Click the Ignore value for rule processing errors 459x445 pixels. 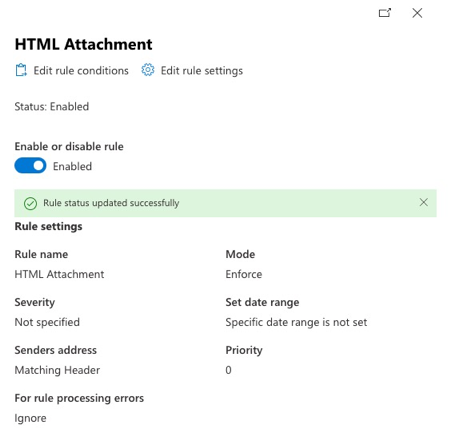tap(30, 418)
